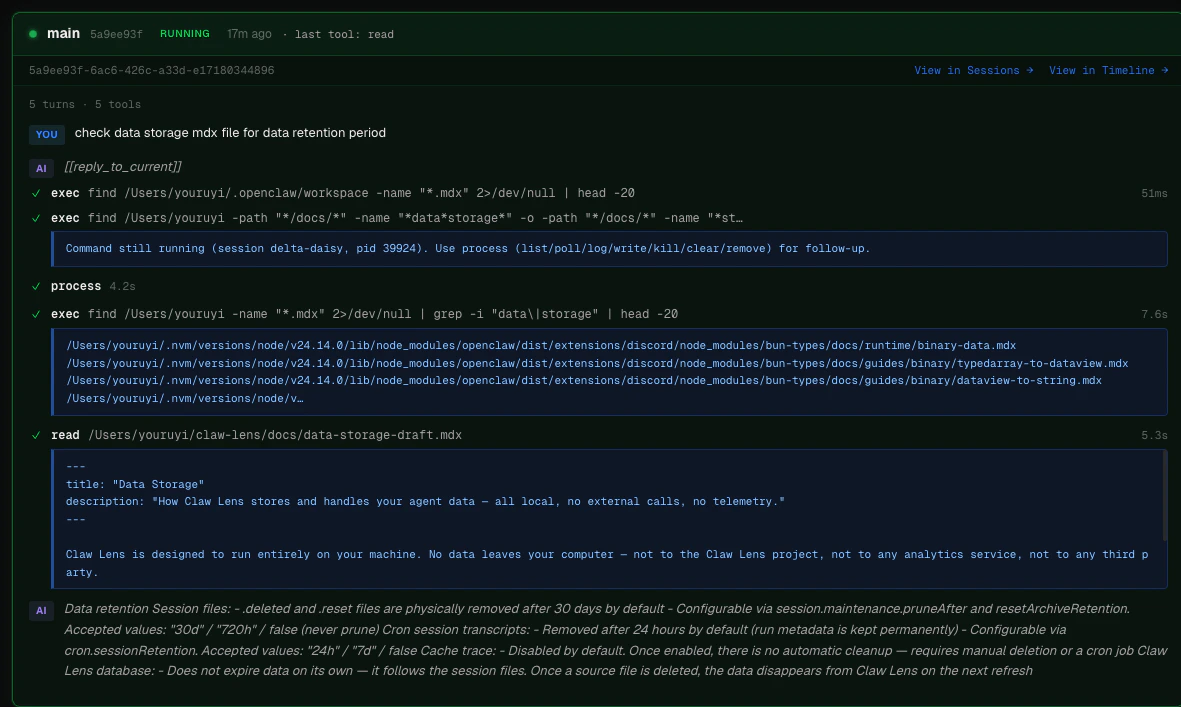Image resolution: width=1181 pixels, height=707 pixels.
Task: Click the user prompt about data retention
Action: click(x=230, y=133)
